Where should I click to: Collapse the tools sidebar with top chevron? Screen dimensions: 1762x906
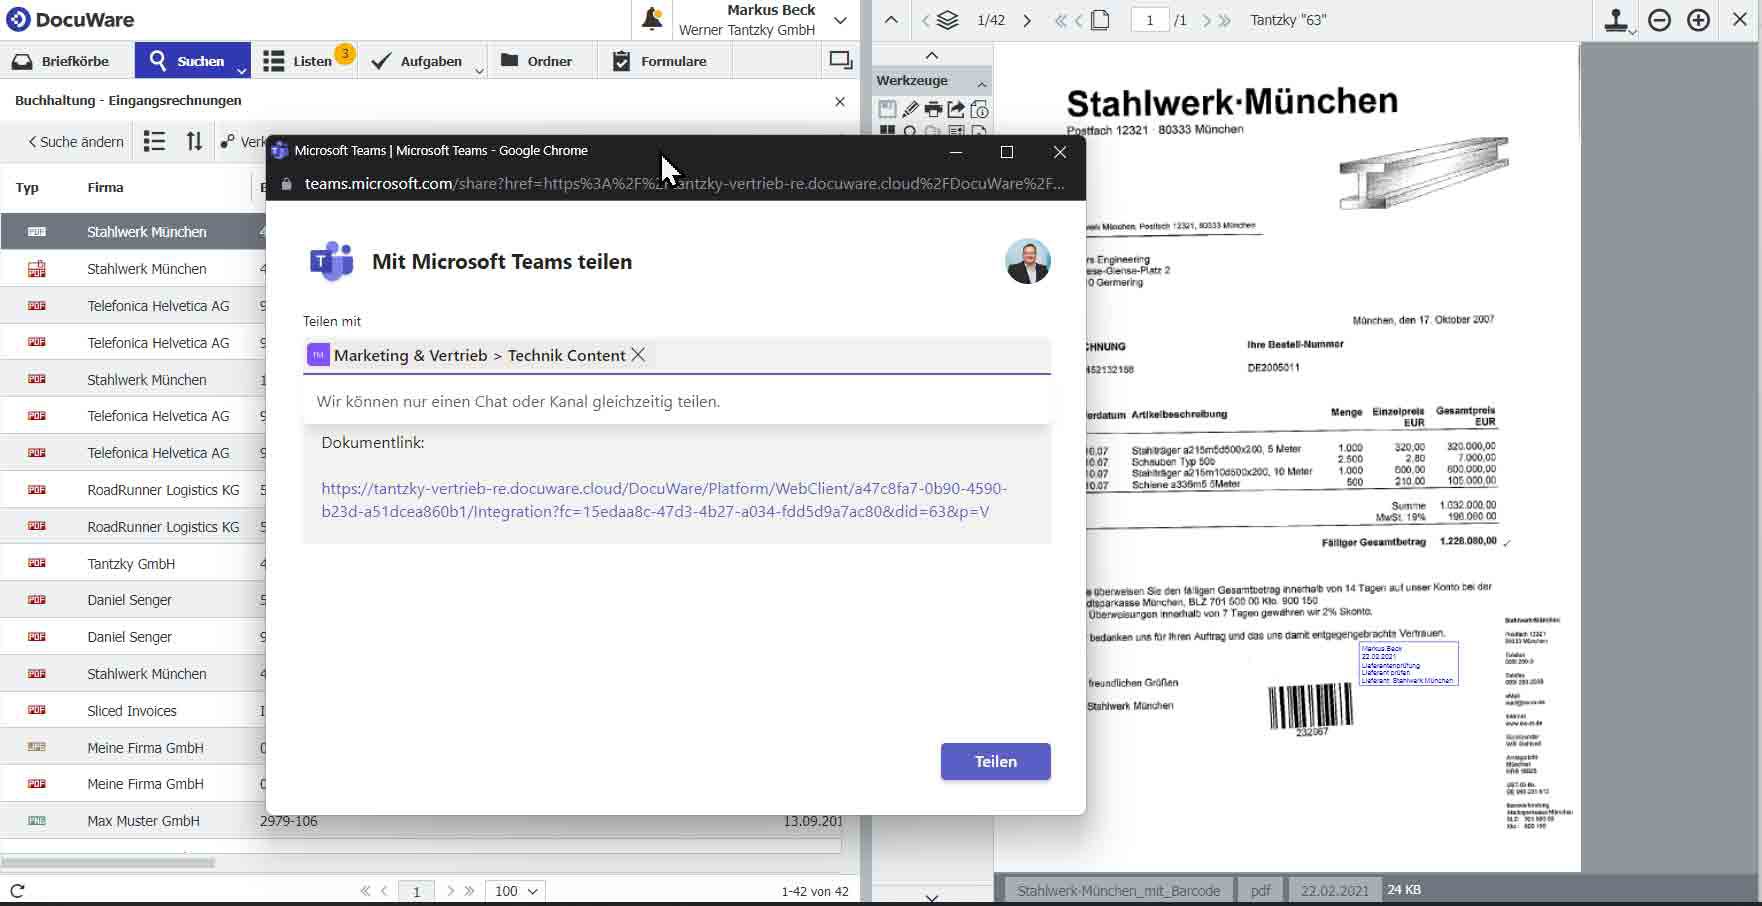[931, 55]
